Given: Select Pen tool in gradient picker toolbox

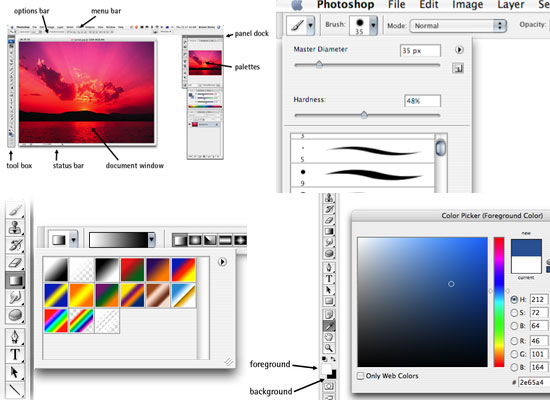Looking at the screenshot, I should [15, 337].
